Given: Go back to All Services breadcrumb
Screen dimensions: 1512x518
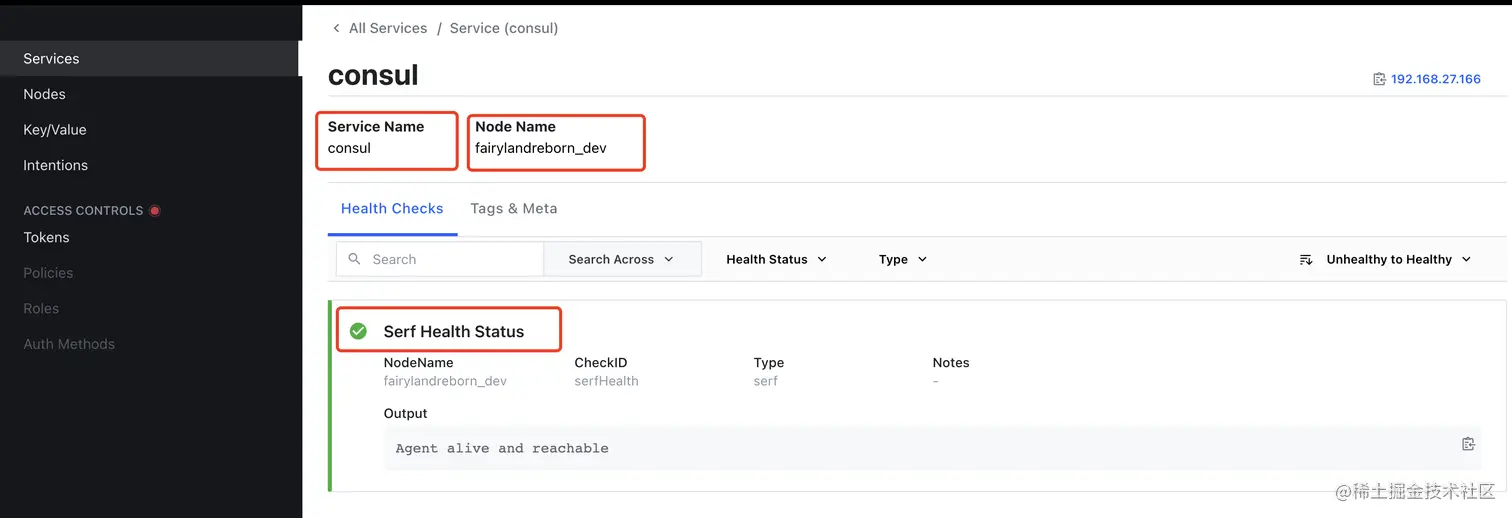Looking at the screenshot, I should [388, 28].
